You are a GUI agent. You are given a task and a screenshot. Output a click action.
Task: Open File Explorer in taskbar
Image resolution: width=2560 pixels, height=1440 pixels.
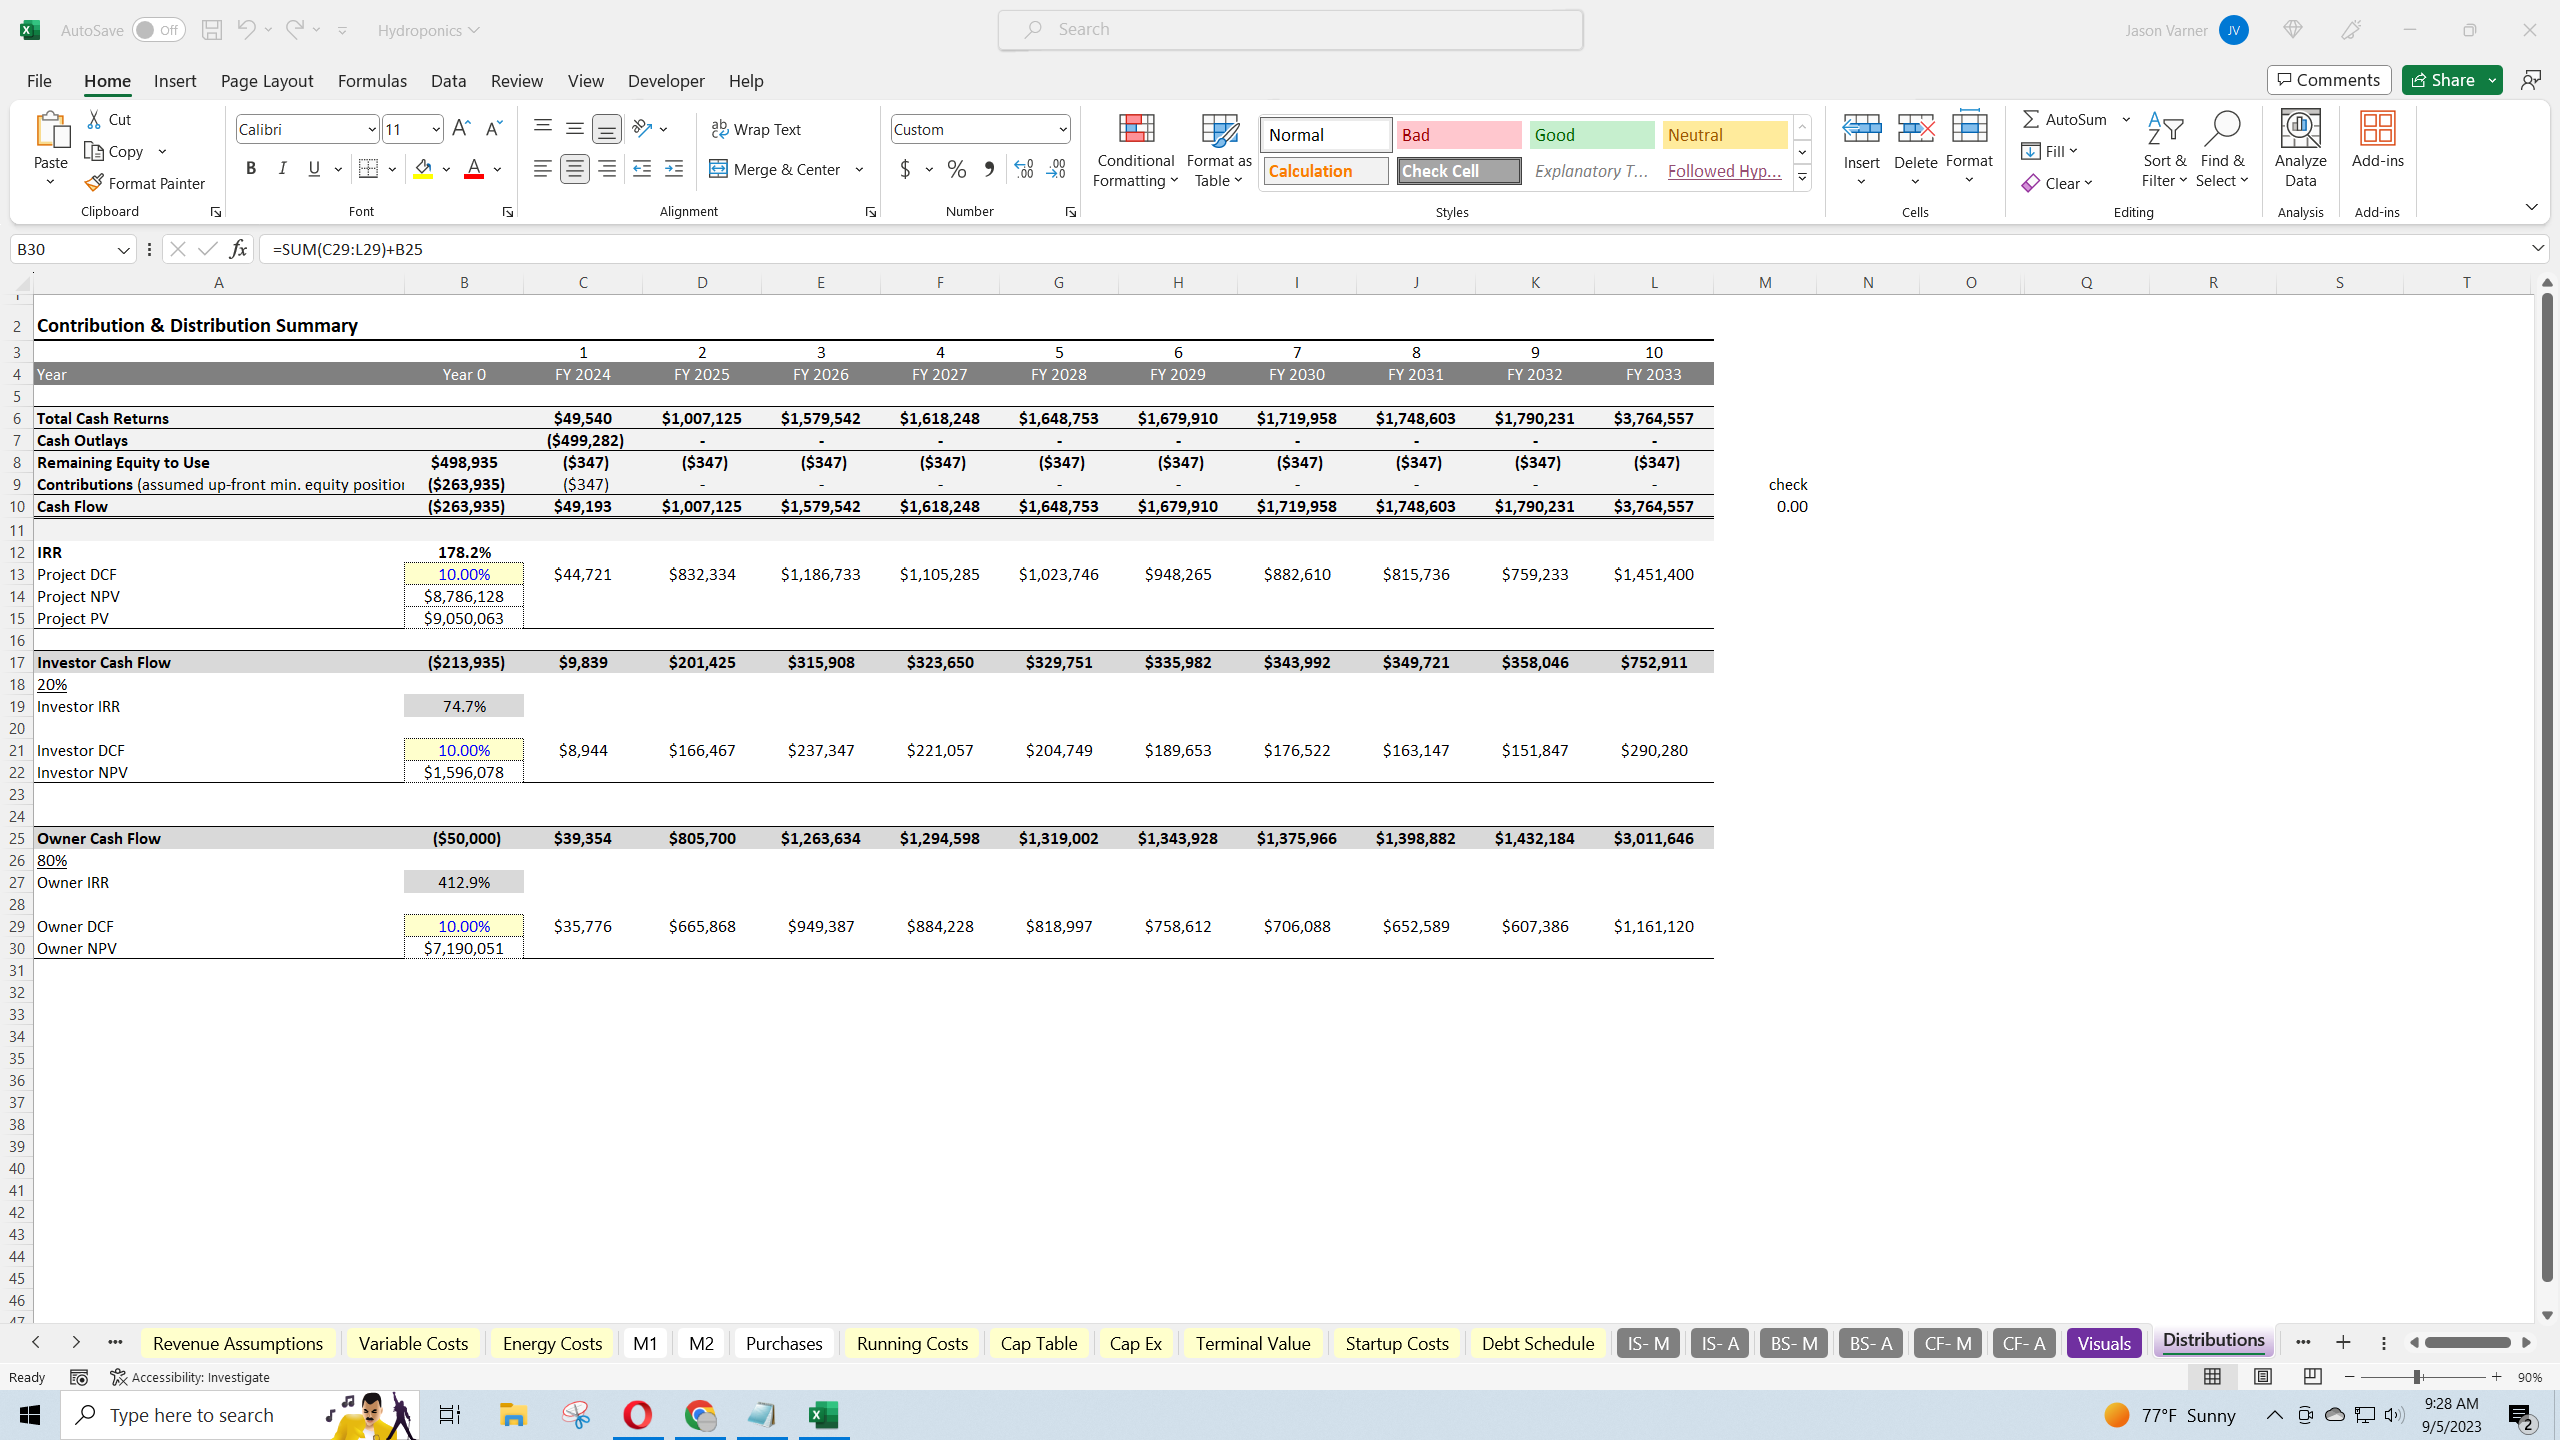pos(513,1415)
